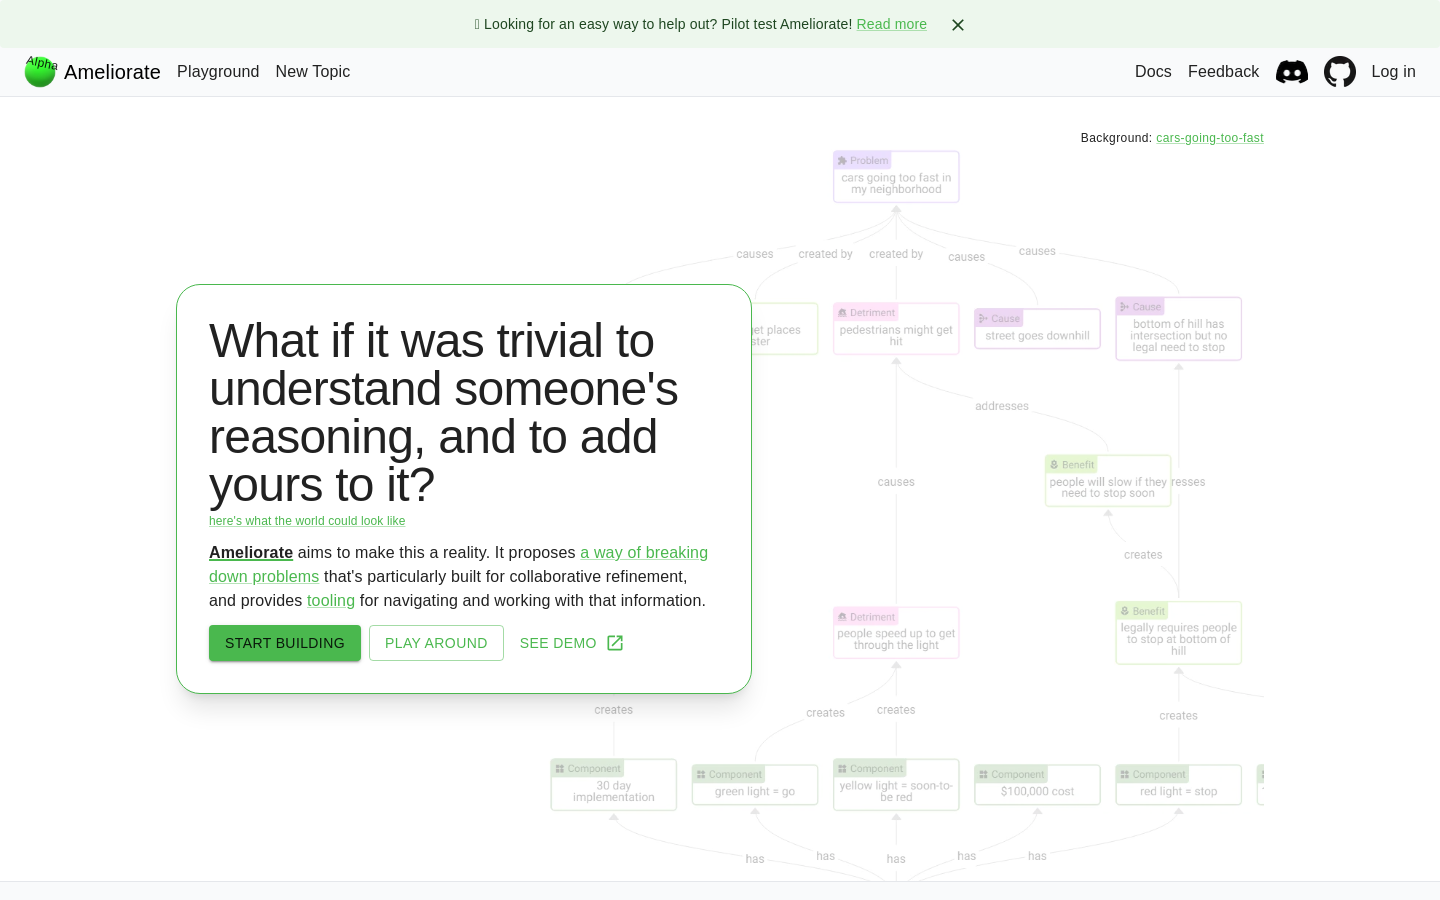The image size is (1440, 900).
Task: Open the Feedback nav item
Action: pos(1223,72)
